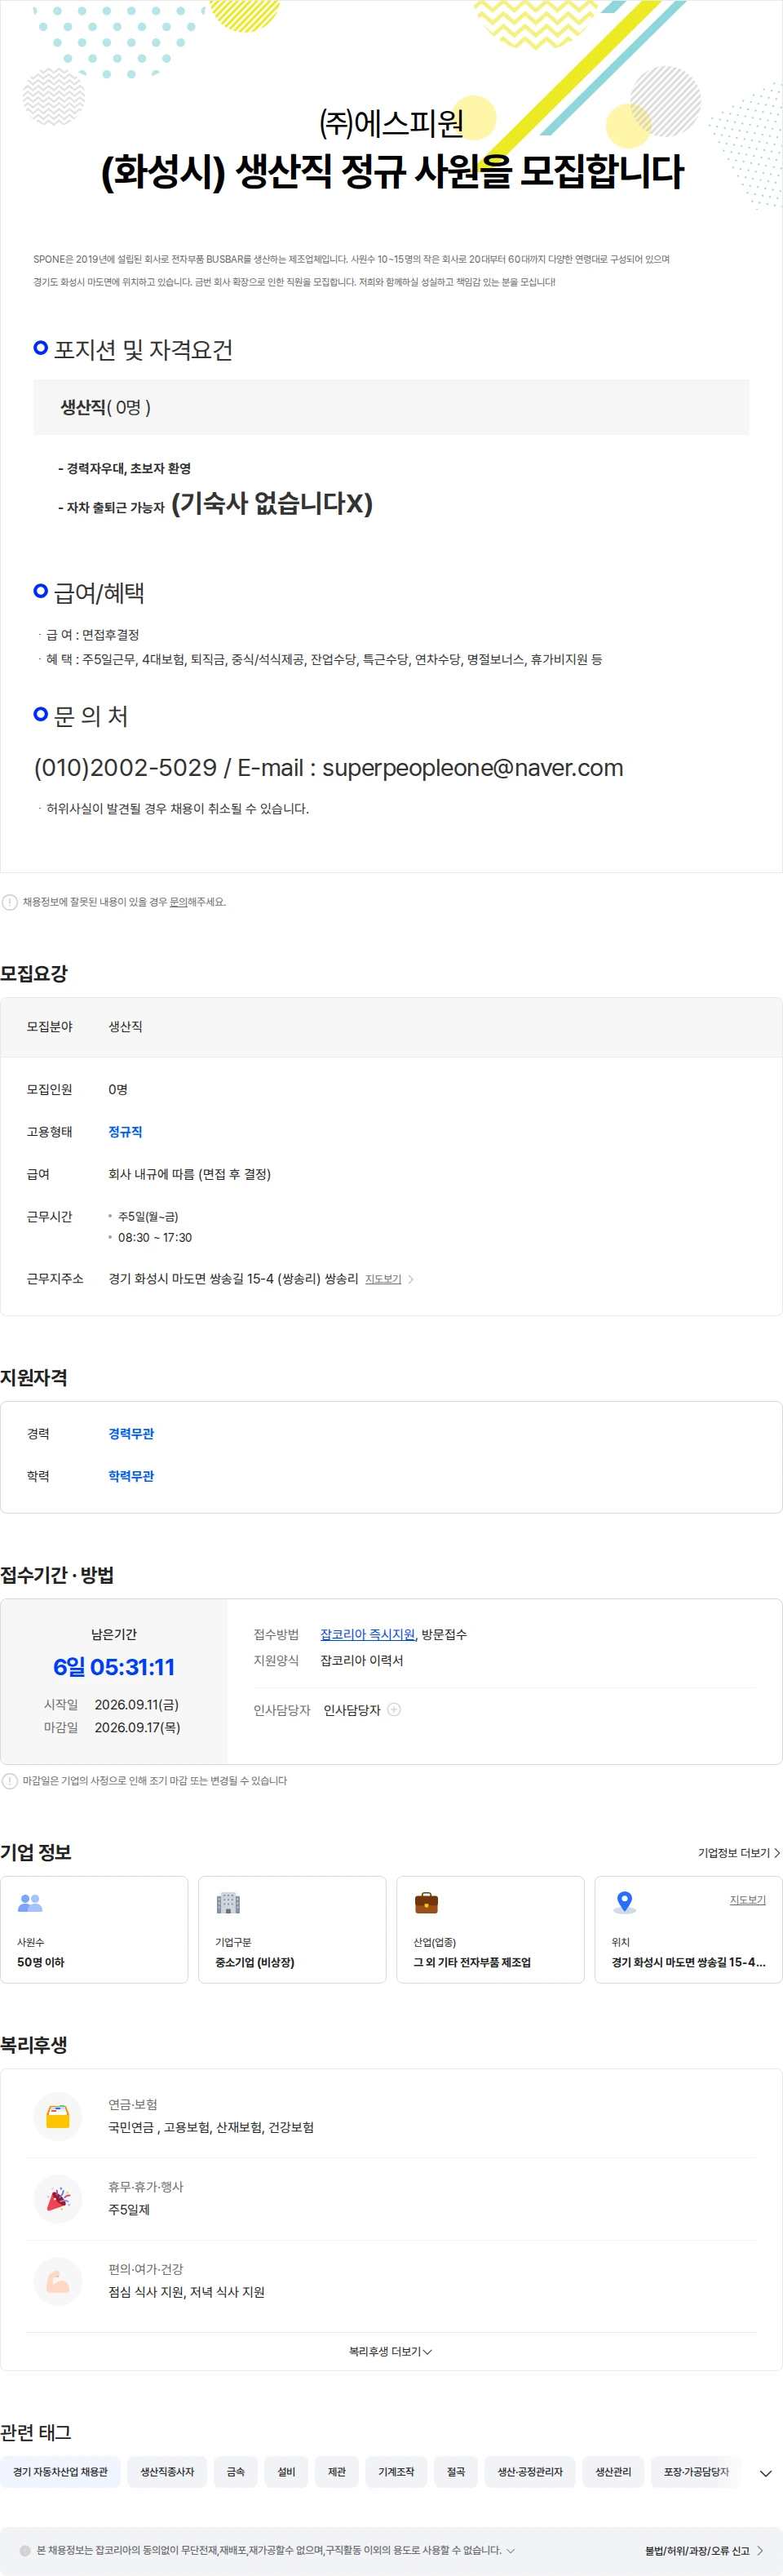Open the 잡코리아 즉시지원 application link

[x=367, y=1634]
